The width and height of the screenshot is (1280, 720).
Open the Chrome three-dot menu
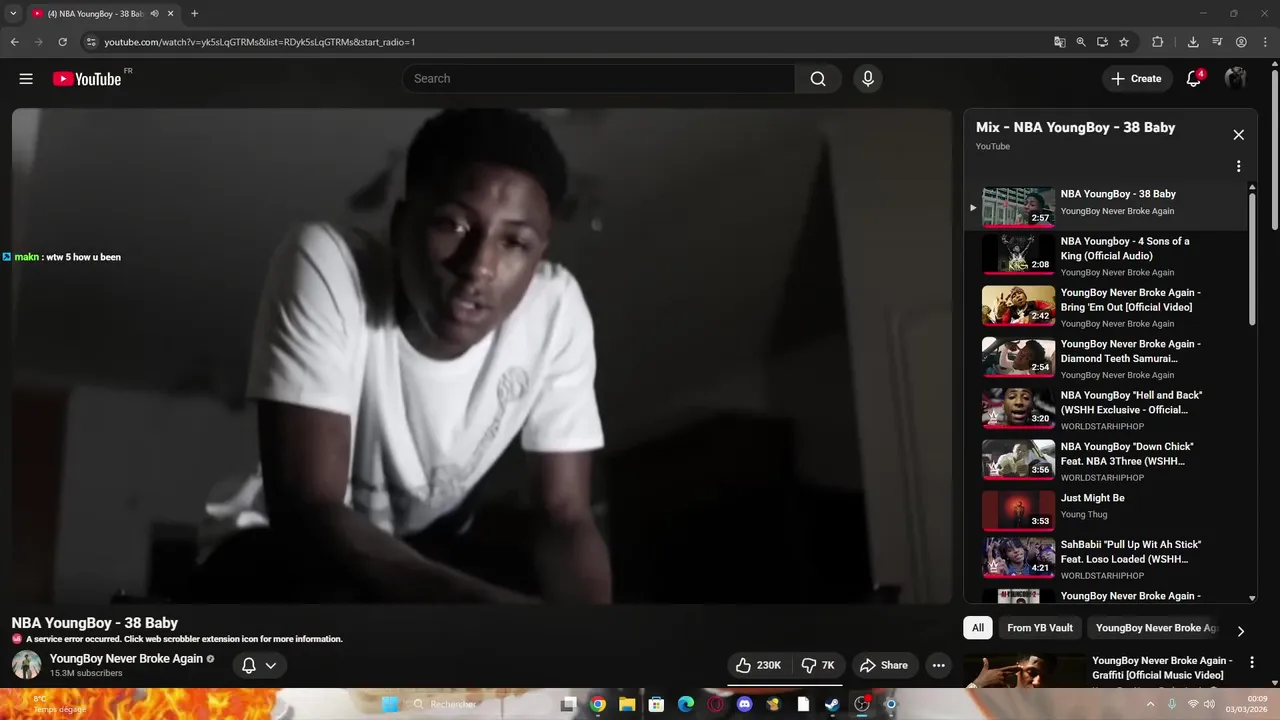tap(1264, 42)
